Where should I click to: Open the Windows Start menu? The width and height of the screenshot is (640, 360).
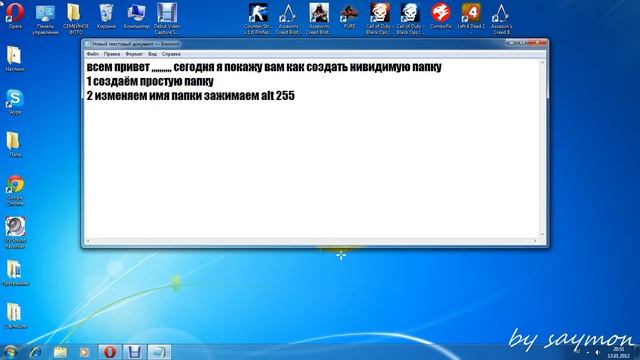(10, 352)
